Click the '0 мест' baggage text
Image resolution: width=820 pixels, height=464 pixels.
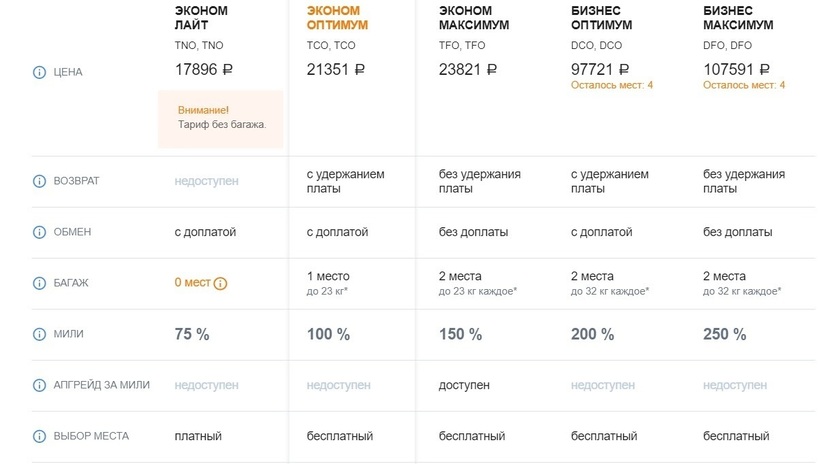tap(192, 283)
